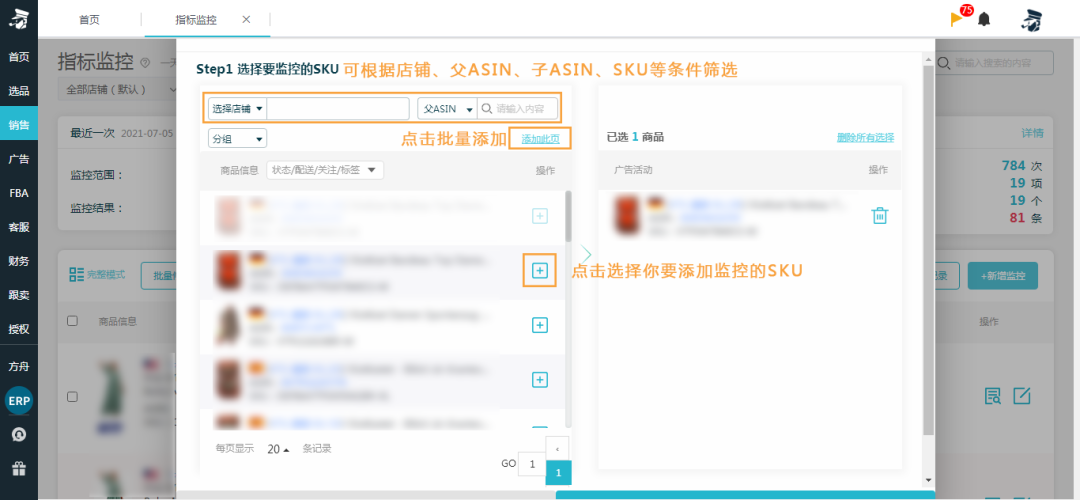Add the fourth product with its plus icon
This screenshot has height=500, width=1080.
pyautogui.click(x=540, y=379)
